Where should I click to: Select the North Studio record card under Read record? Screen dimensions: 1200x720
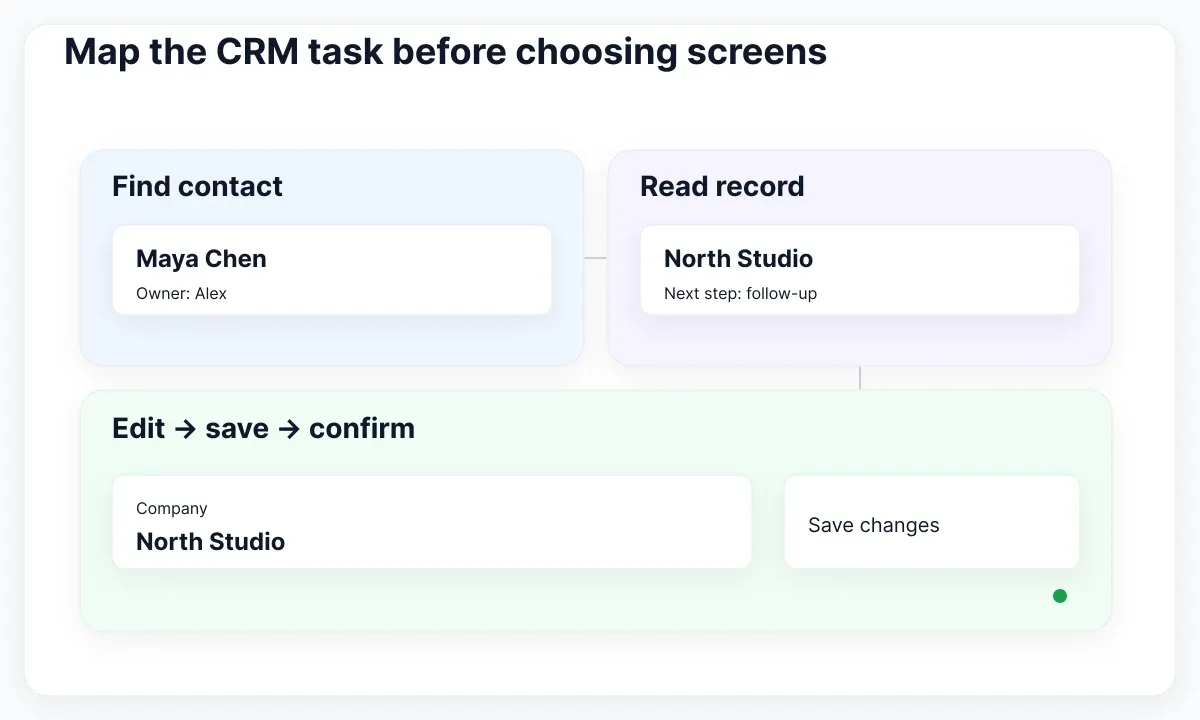tap(860, 270)
